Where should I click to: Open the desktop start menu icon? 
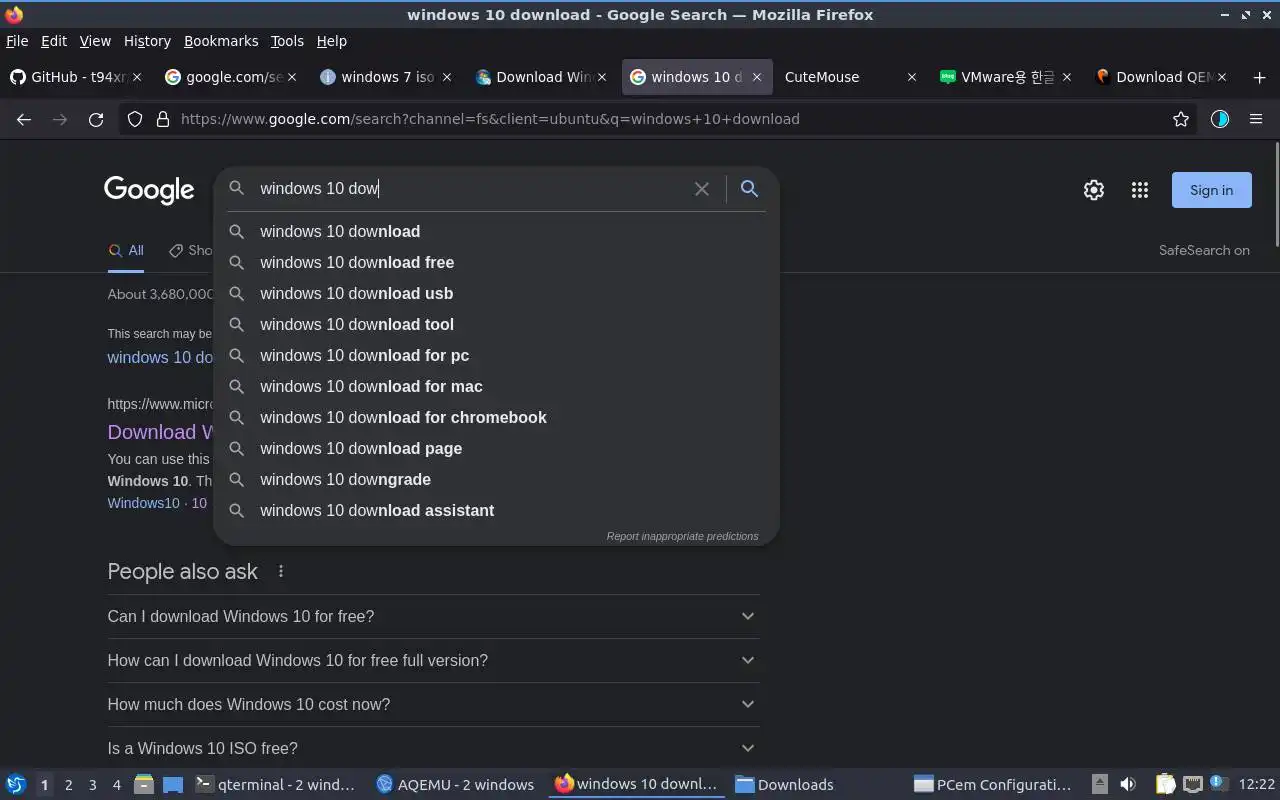pyautogui.click(x=15, y=784)
